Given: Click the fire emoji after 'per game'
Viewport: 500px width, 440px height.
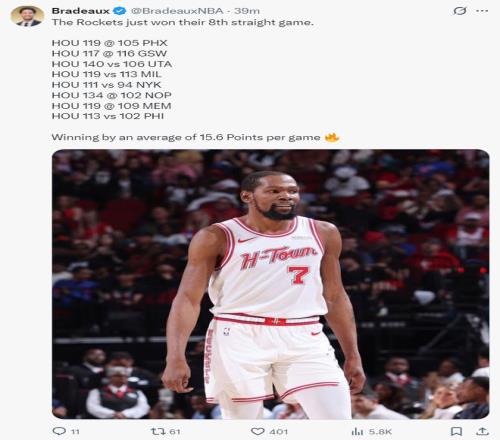Looking at the screenshot, I should pos(332,137).
